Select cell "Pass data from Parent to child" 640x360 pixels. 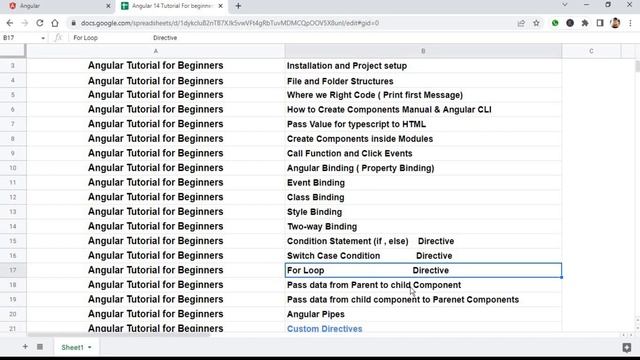coord(423,285)
